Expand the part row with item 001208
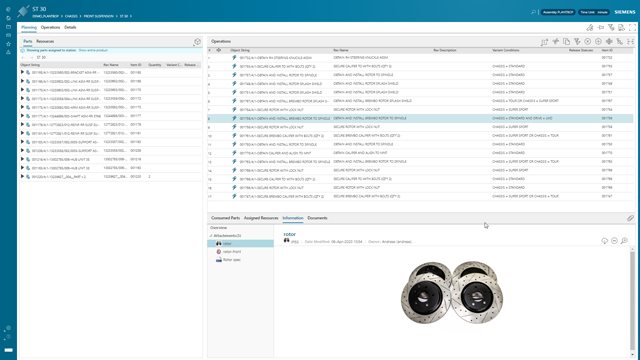Screen dimensions: 640x360 [x=22, y=150]
